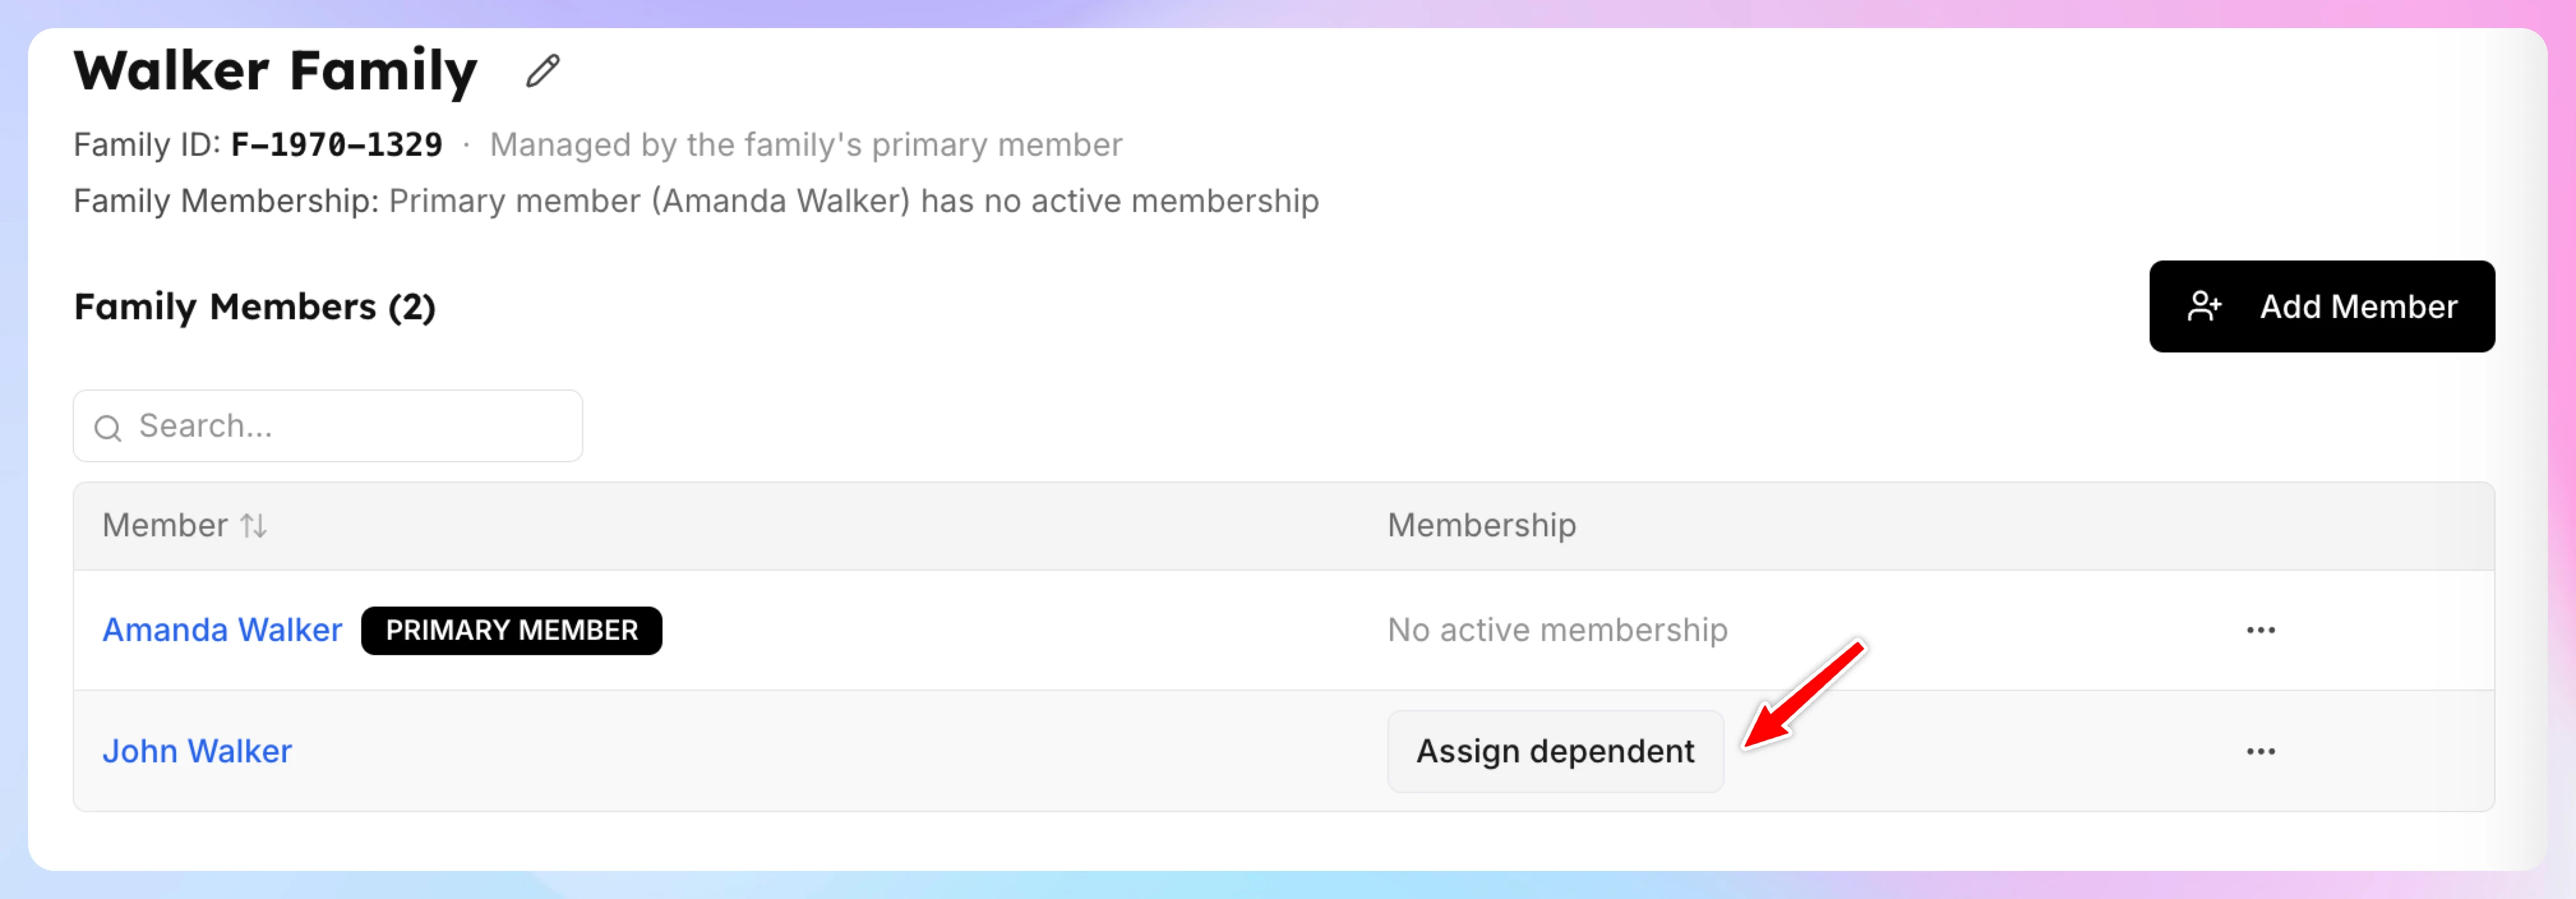Select the Walker Family title
Viewport: 2576px width, 899px height.
(x=276, y=72)
